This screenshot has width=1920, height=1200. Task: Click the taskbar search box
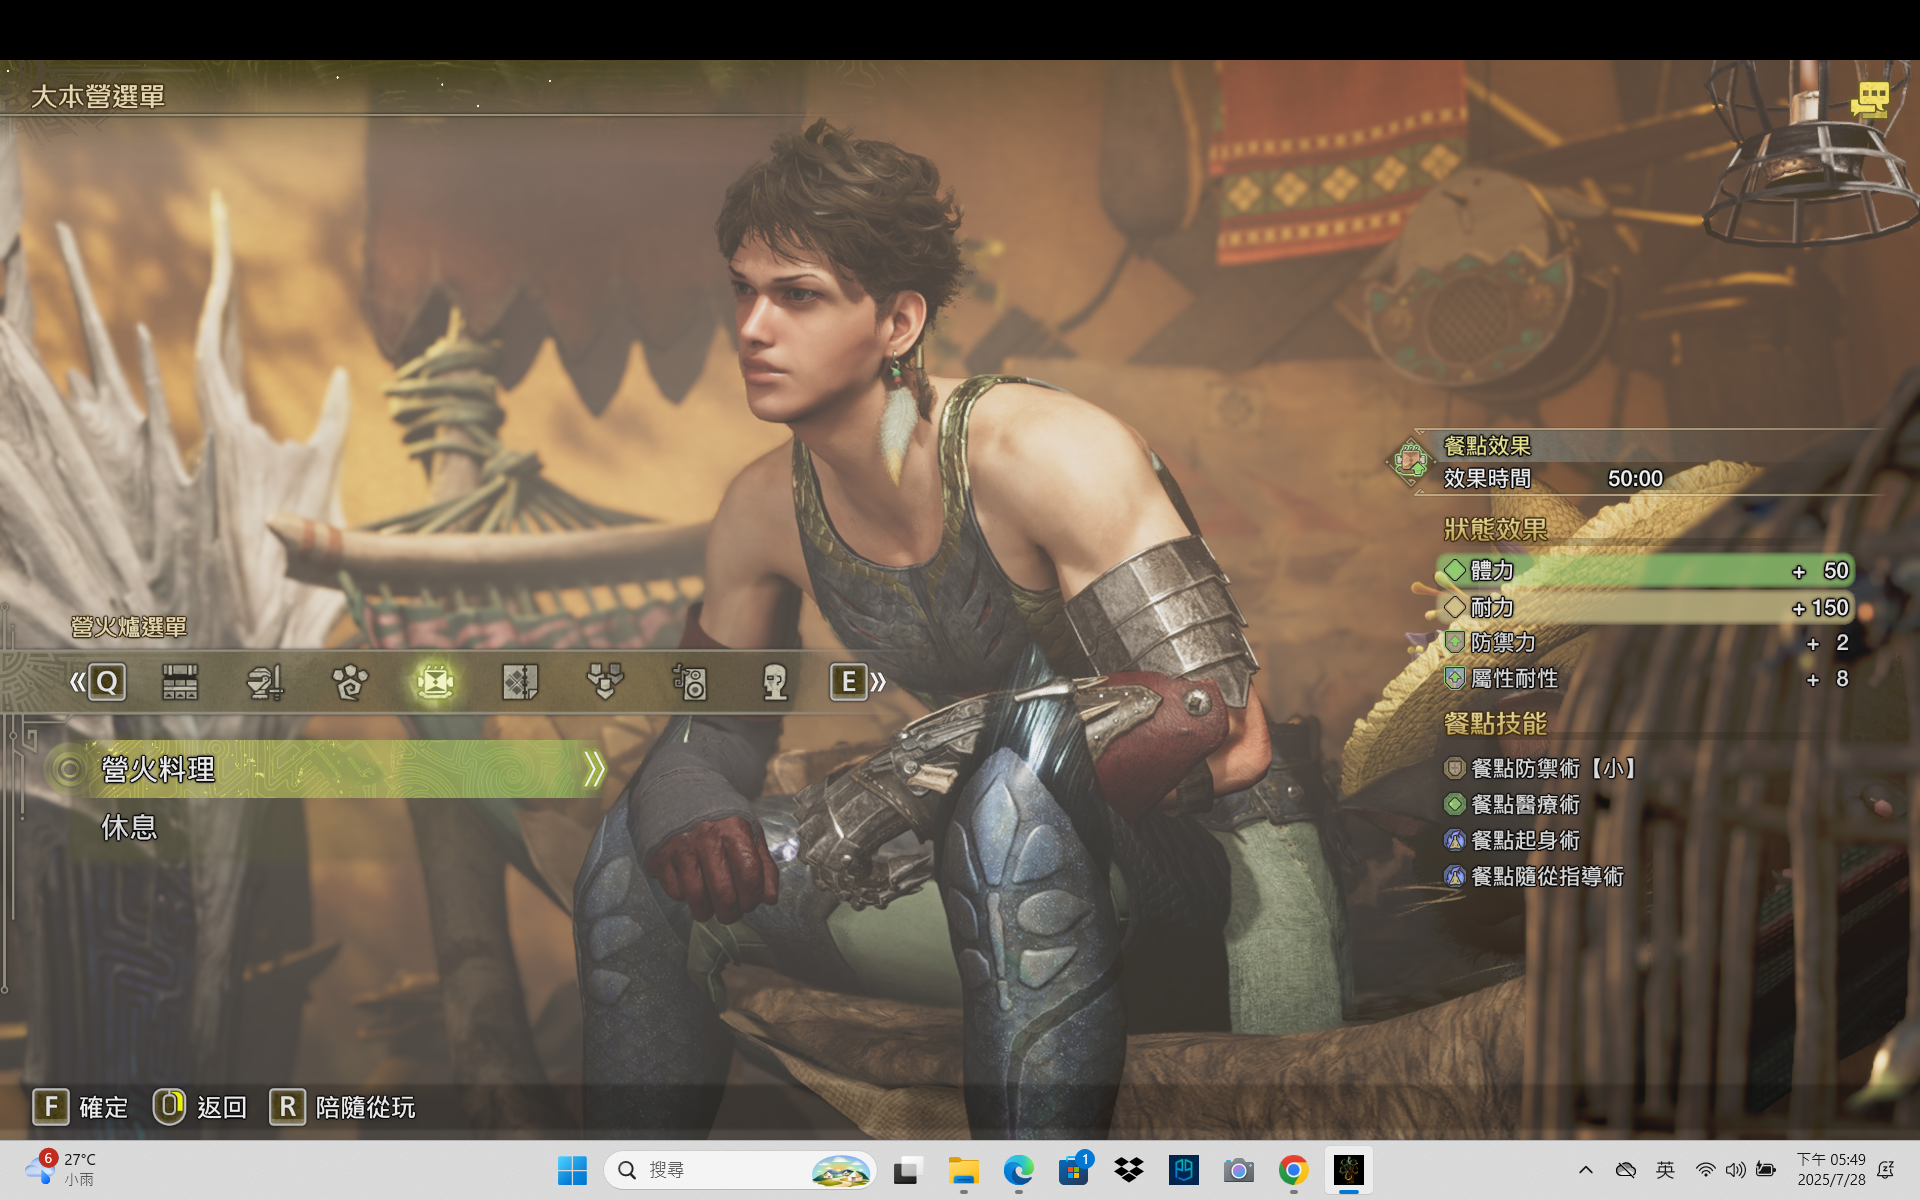740,1170
